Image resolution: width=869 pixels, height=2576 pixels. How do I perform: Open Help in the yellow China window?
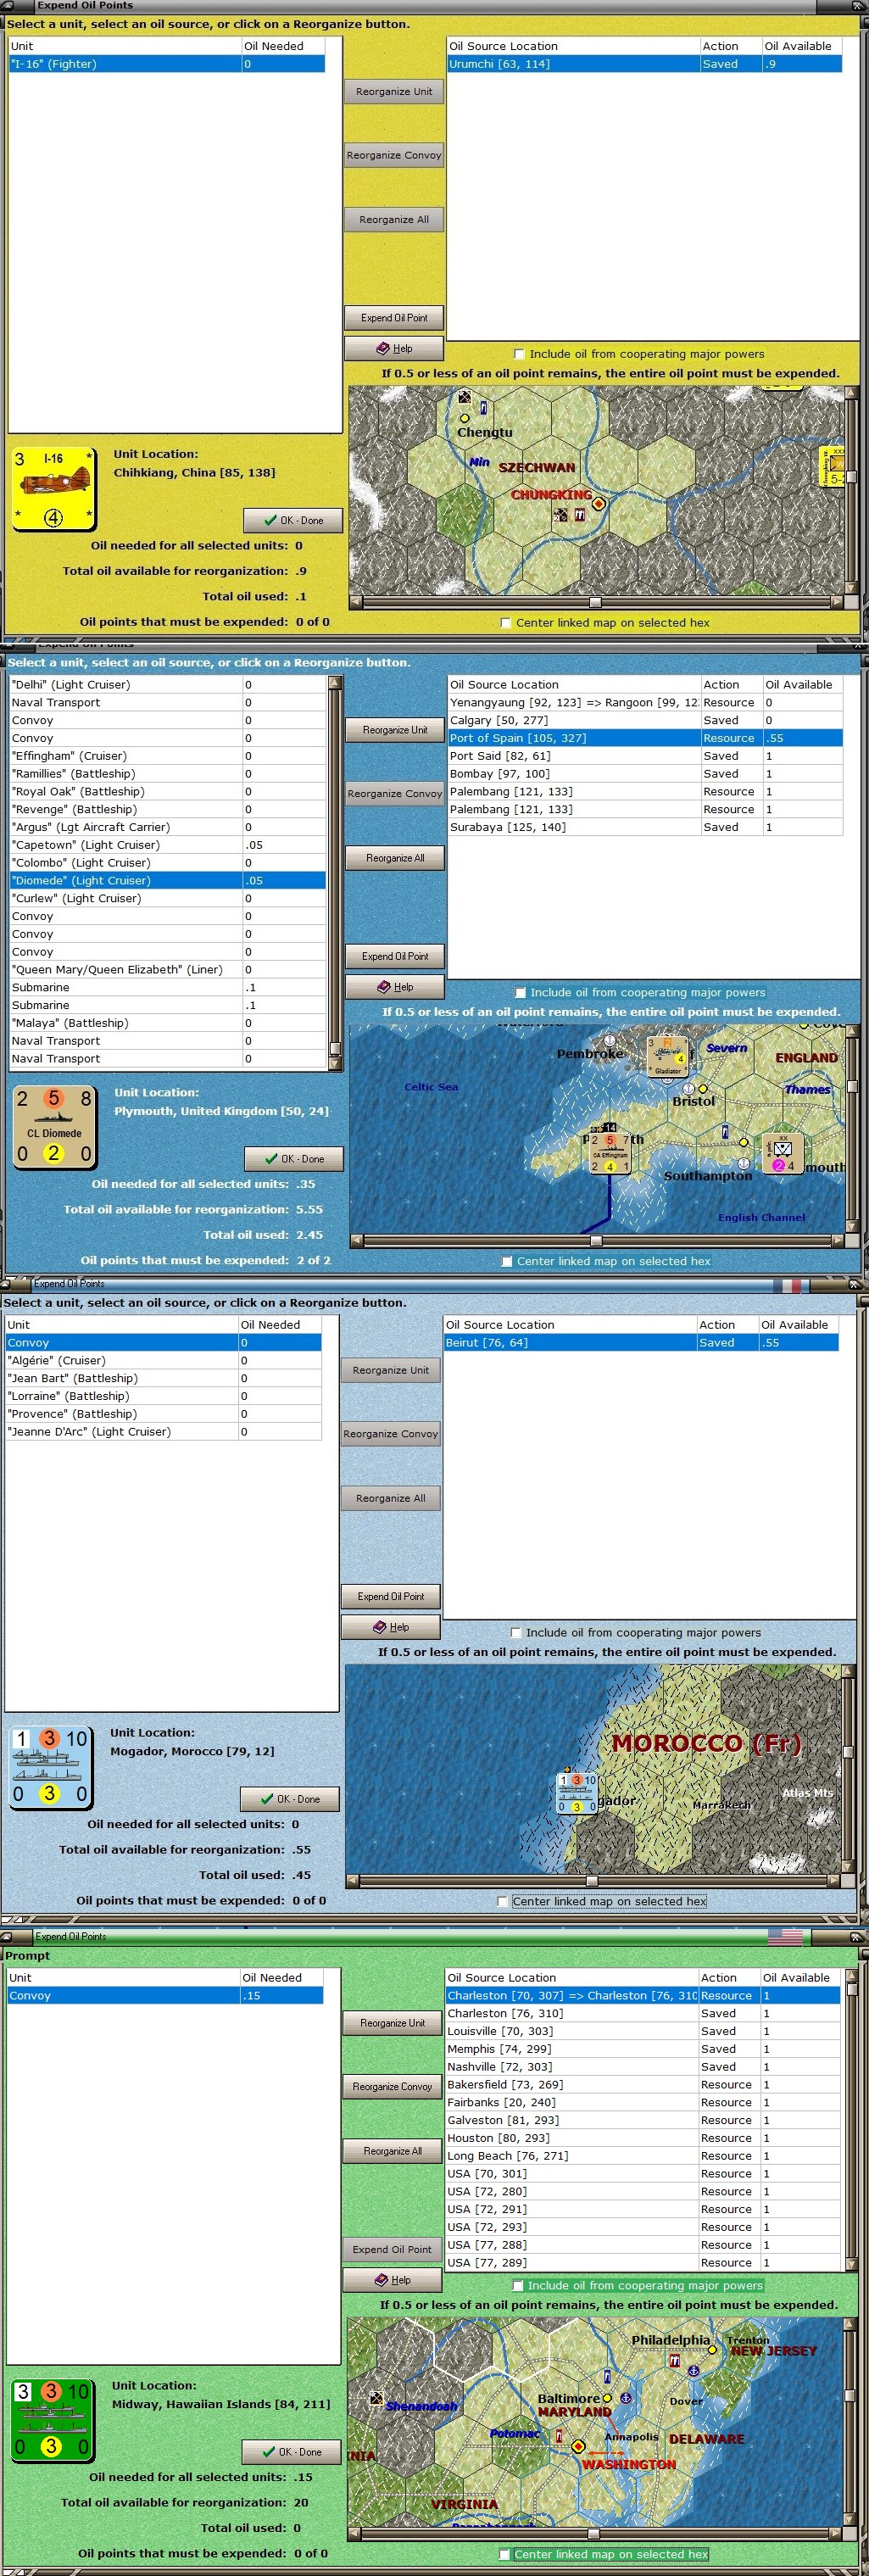(394, 348)
